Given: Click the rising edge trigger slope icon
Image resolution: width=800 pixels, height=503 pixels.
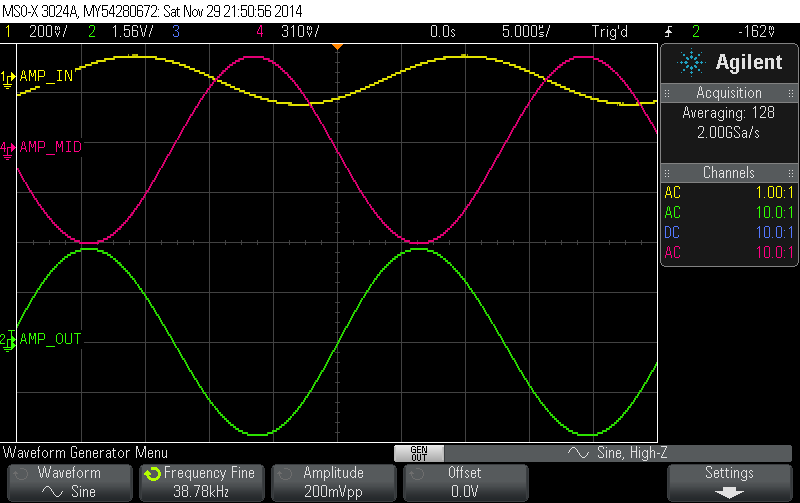Looking at the screenshot, I should [668, 32].
